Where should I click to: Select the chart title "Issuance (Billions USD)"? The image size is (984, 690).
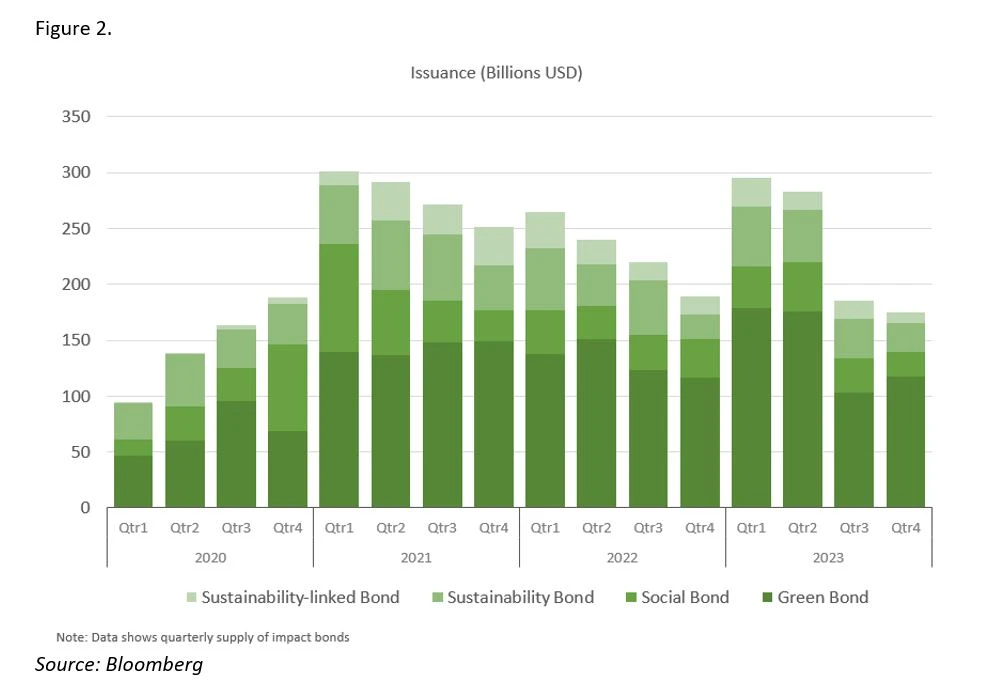coord(496,73)
